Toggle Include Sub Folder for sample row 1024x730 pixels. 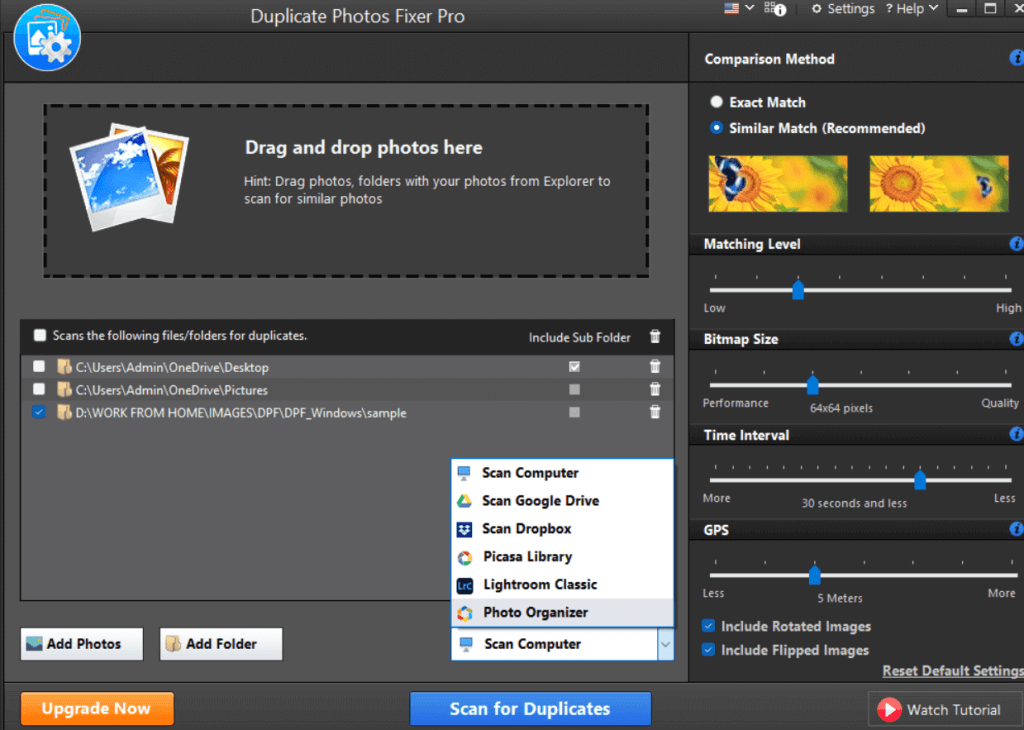tap(574, 412)
